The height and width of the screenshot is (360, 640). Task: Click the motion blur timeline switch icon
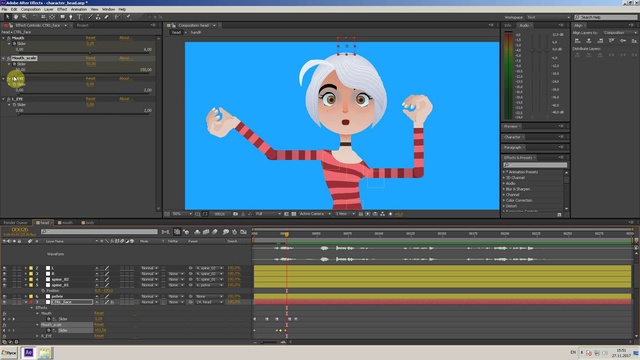click(x=215, y=232)
